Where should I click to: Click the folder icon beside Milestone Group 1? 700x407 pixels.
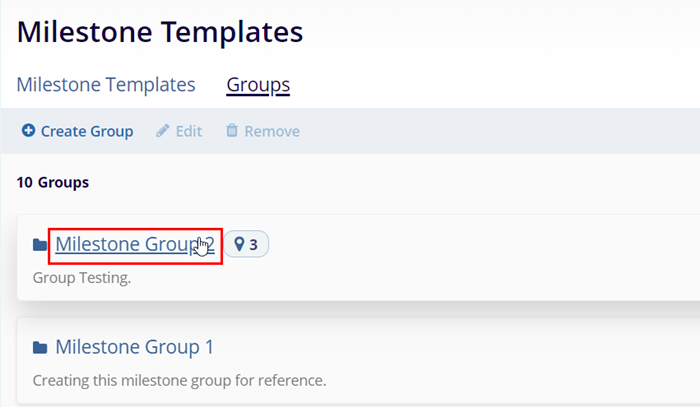[x=40, y=348]
